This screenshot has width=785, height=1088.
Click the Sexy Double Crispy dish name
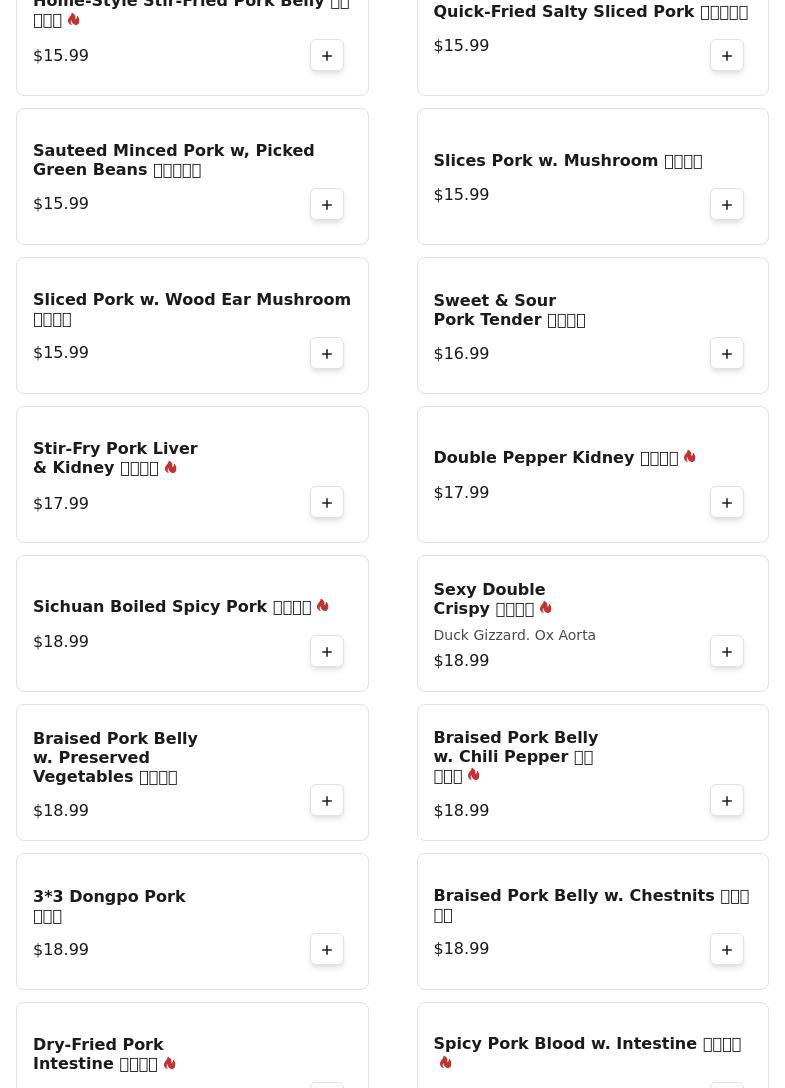click(x=489, y=599)
